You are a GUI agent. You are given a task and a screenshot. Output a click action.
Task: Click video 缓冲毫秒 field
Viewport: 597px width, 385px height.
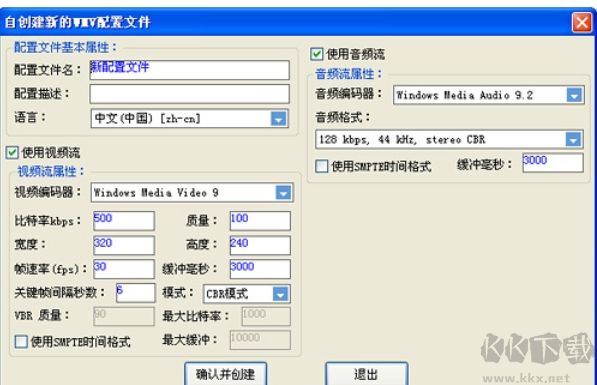(x=260, y=269)
